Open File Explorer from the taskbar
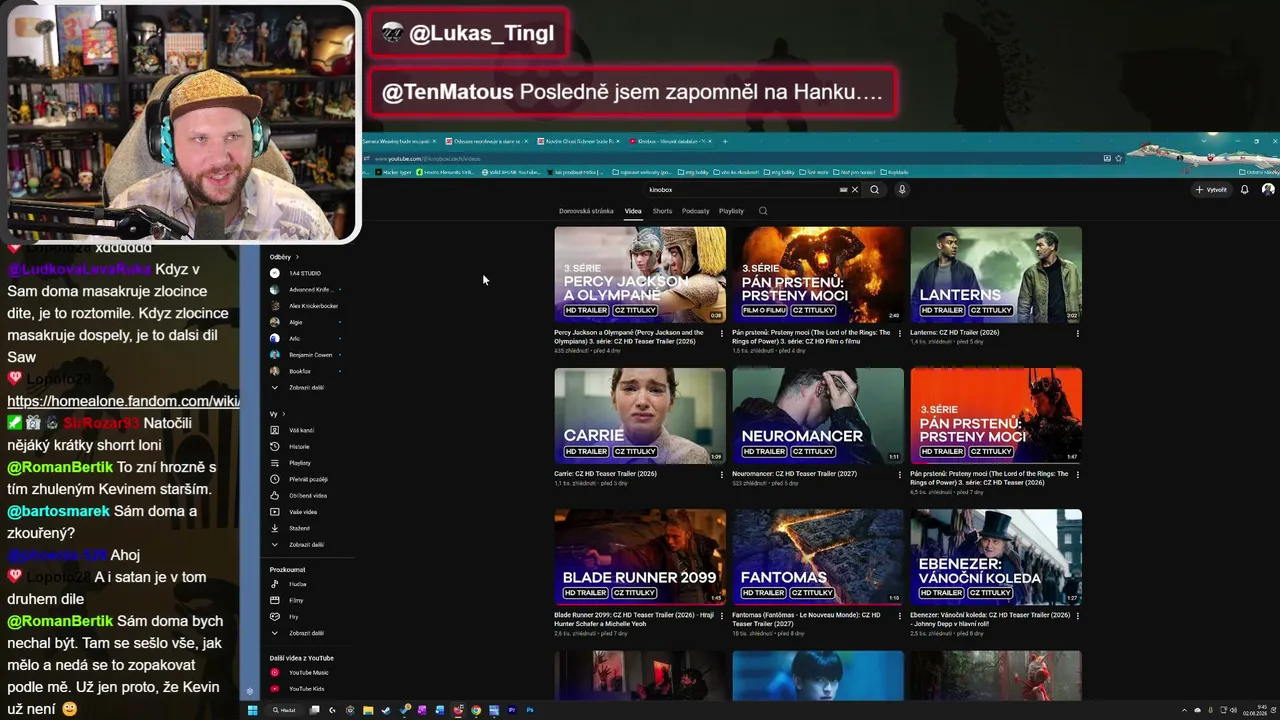This screenshot has height=720, width=1280. click(x=368, y=710)
